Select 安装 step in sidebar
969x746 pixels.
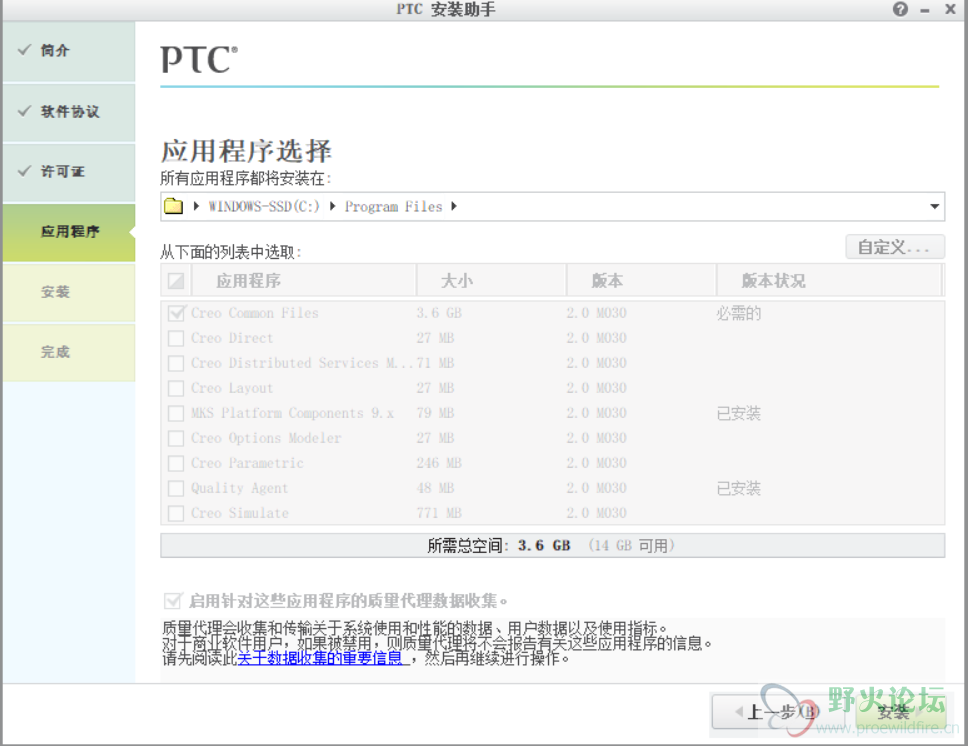click(69, 292)
